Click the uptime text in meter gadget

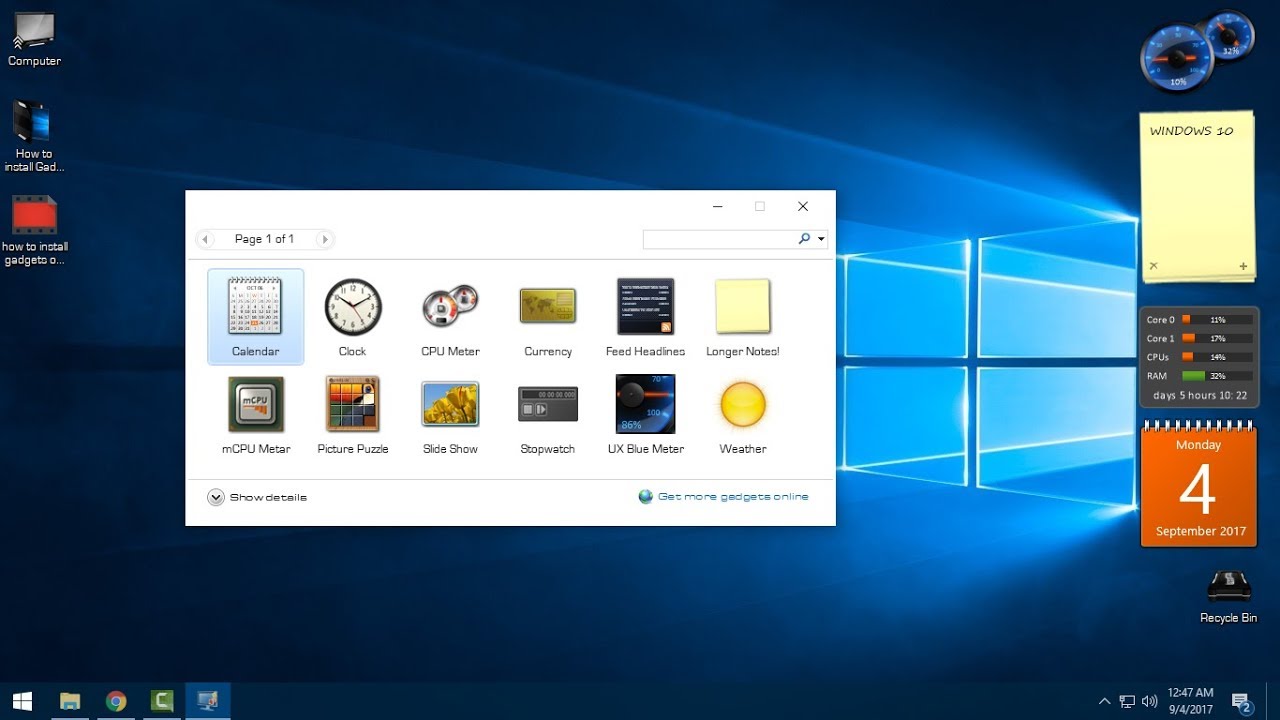pos(1199,396)
